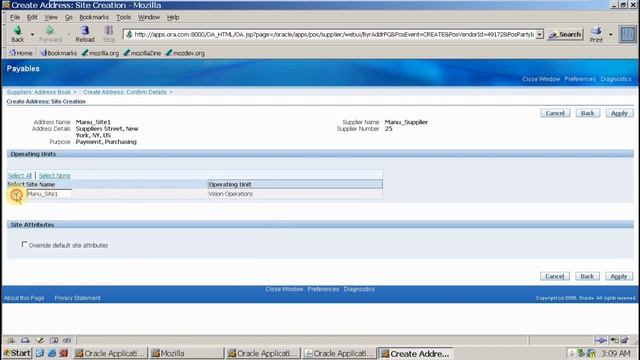Screen dimensions: 640x360
Task: Click the top Back page button
Action: (x=588, y=113)
